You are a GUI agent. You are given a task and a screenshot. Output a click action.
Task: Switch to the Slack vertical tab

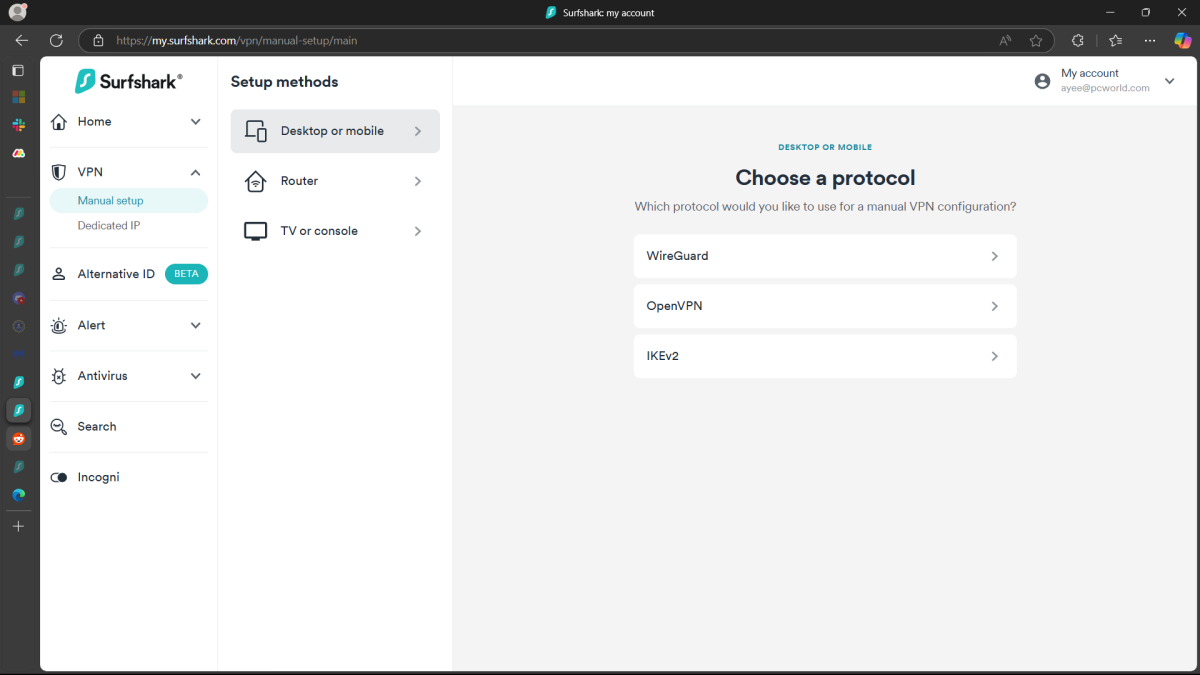[x=18, y=125]
